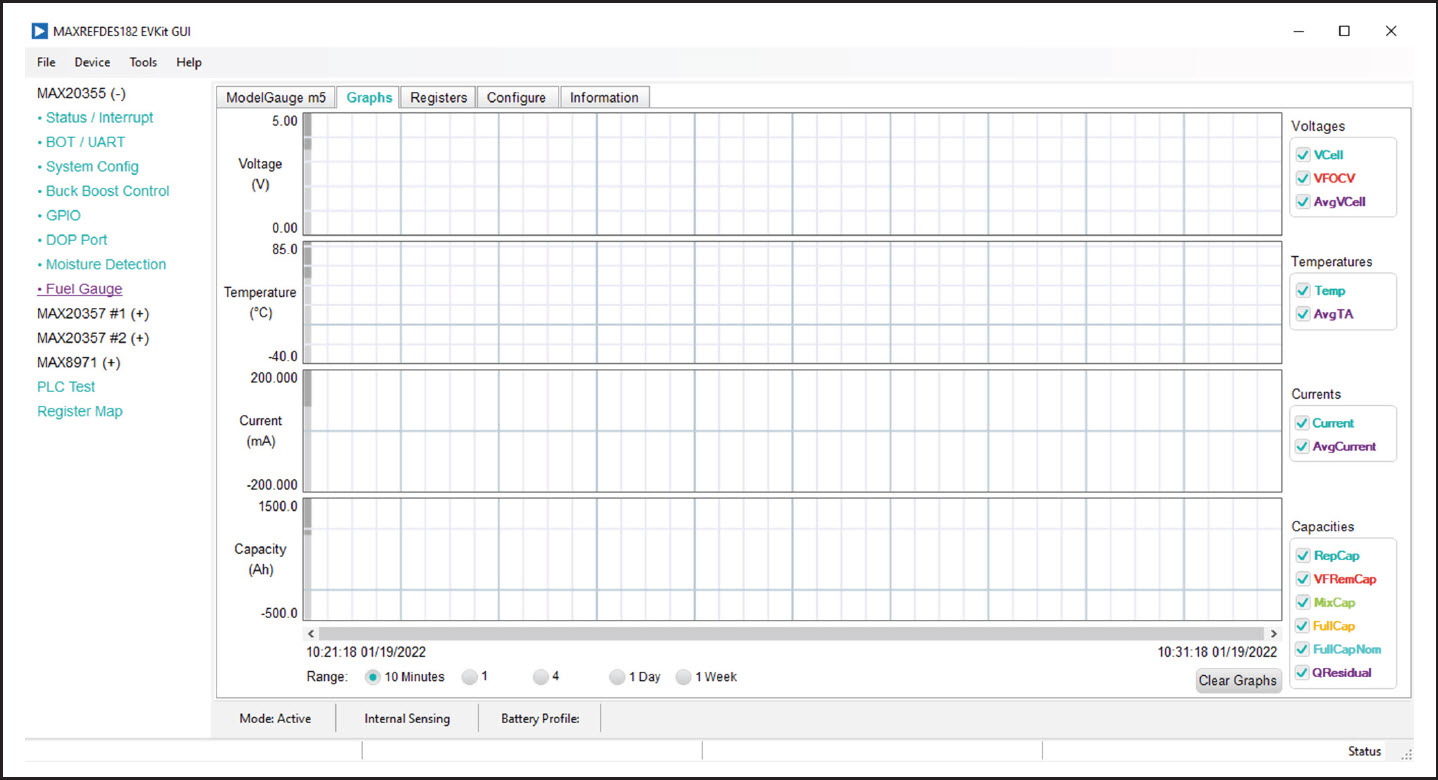This screenshot has height=780, width=1438.
Task: Choose the 1 Week range radio button
Action: tap(684, 677)
